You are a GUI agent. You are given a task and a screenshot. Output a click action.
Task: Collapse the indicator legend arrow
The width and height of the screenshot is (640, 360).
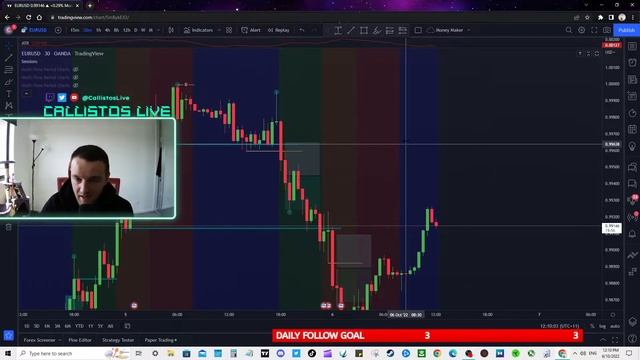coord(27,93)
